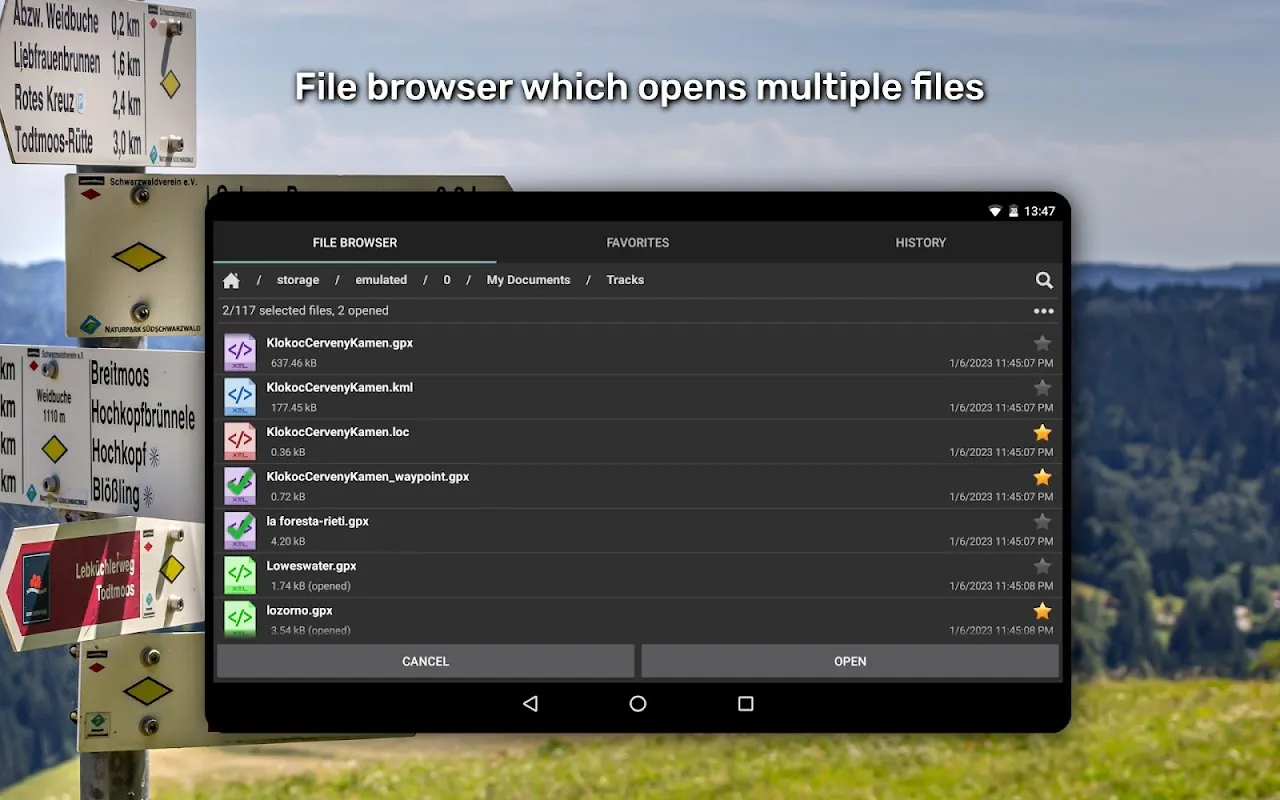Image resolution: width=1280 pixels, height=800 pixels.
Task: Click the green Loweswater.gpx file icon
Action: pyautogui.click(x=240, y=575)
